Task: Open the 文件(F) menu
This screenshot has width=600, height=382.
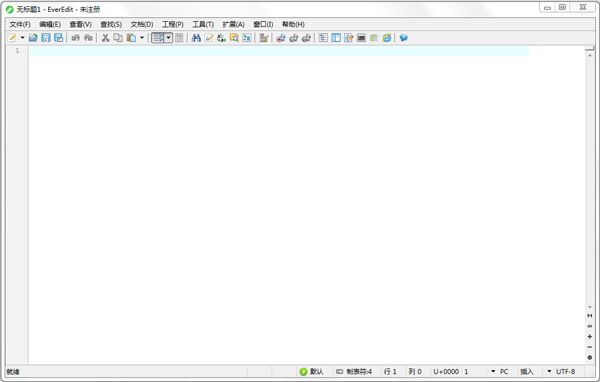Action: pyautogui.click(x=20, y=24)
